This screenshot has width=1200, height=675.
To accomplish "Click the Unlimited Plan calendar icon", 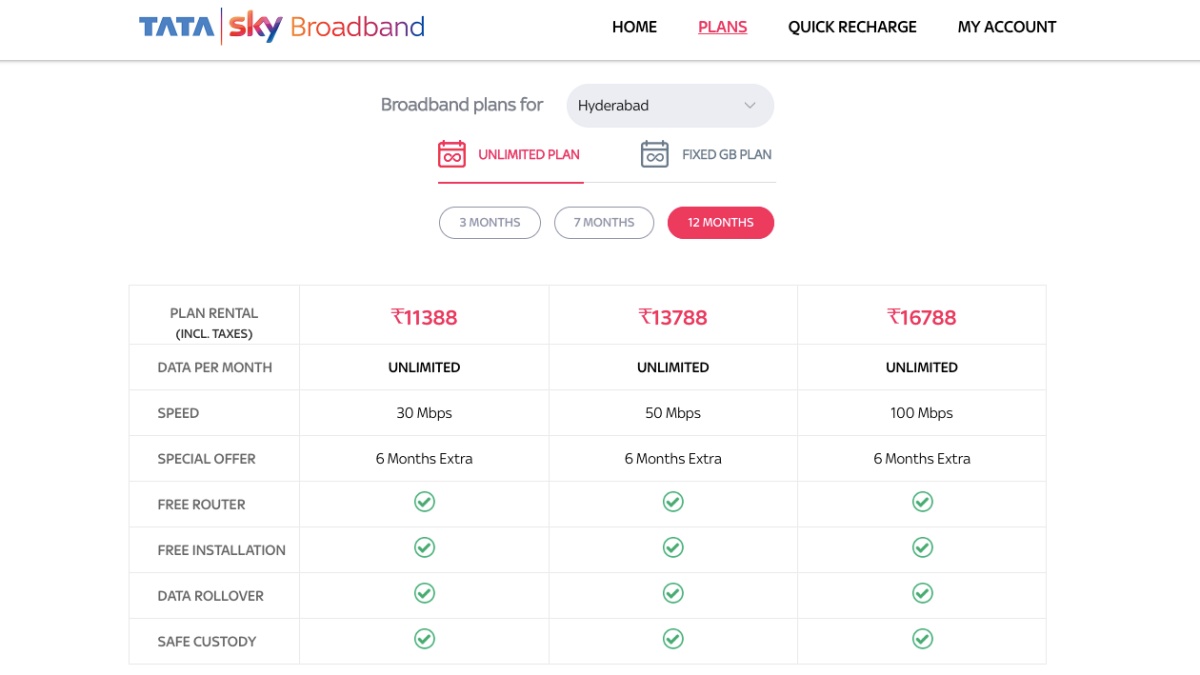I will 452,153.
